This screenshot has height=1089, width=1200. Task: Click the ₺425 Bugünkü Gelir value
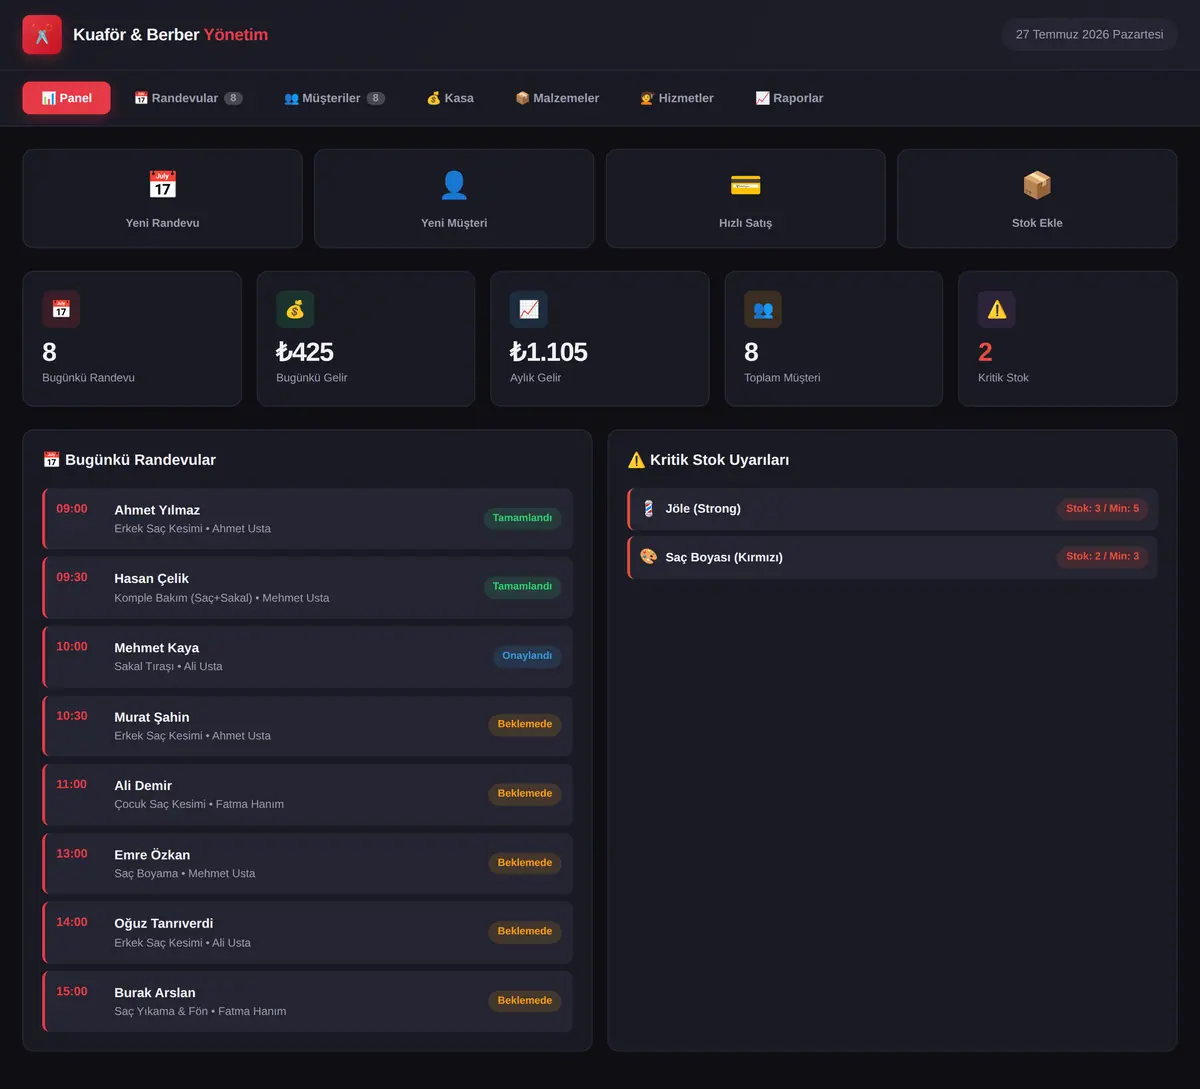coord(305,352)
